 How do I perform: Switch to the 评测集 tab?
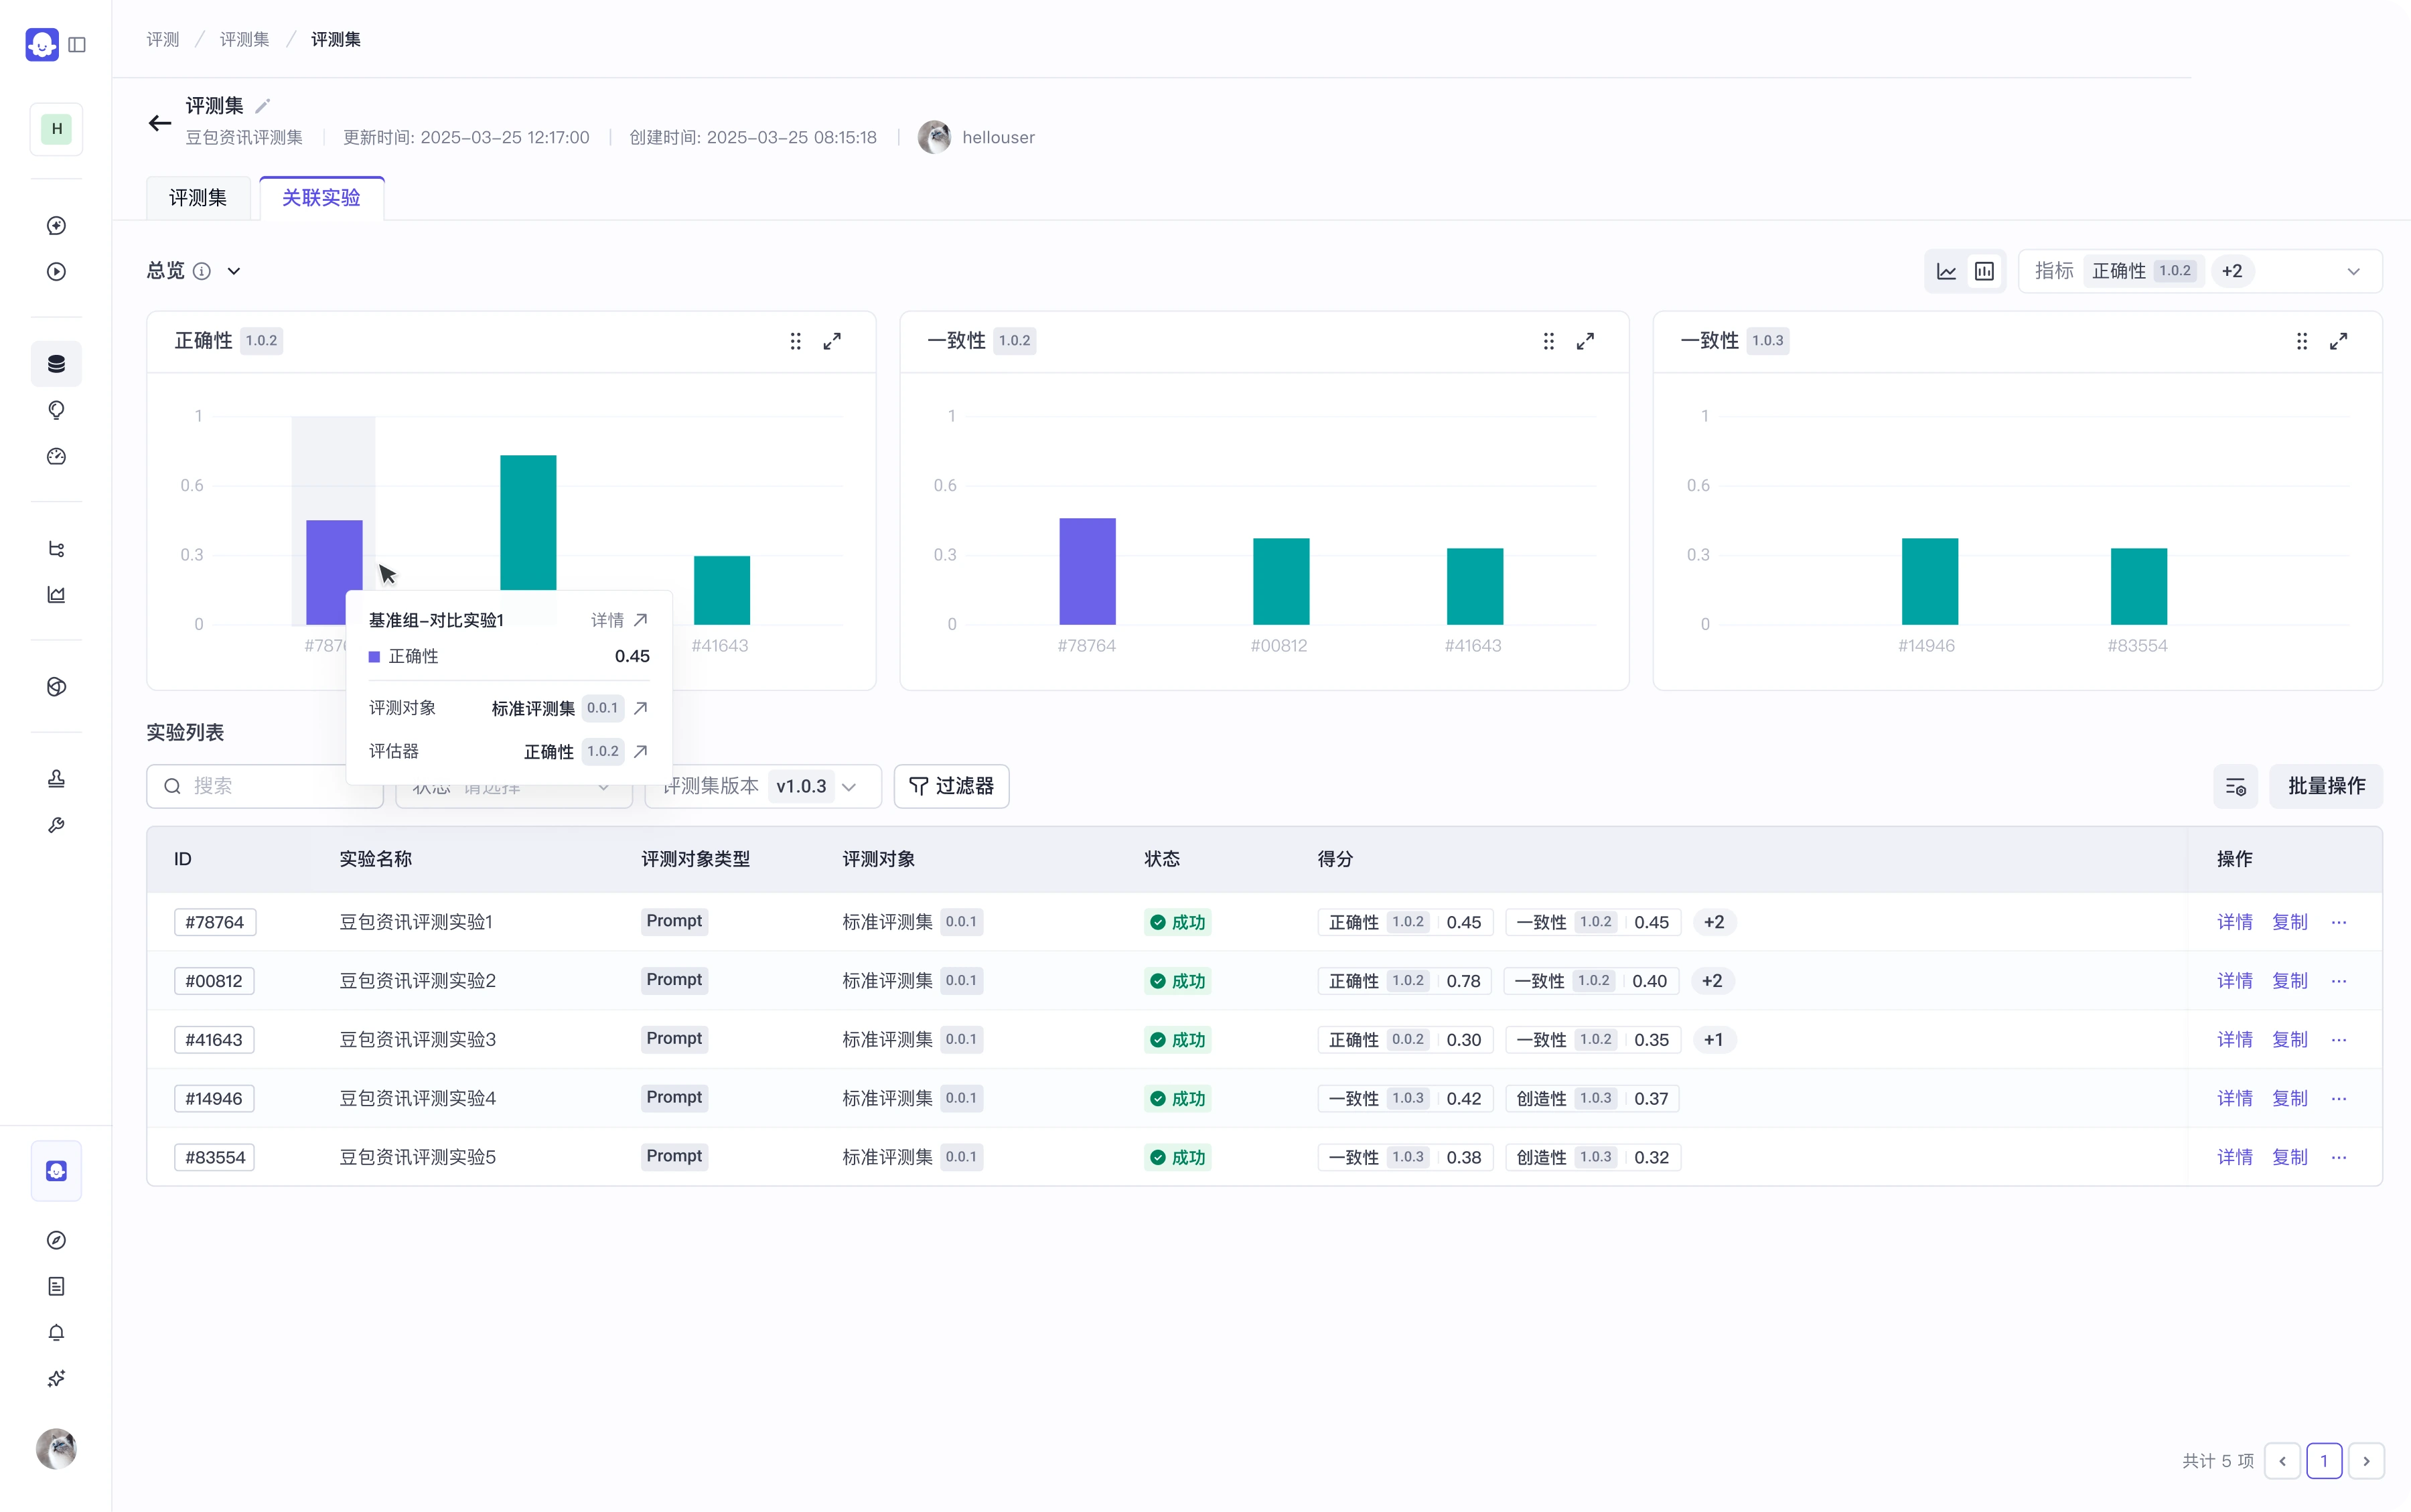point(198,198)
